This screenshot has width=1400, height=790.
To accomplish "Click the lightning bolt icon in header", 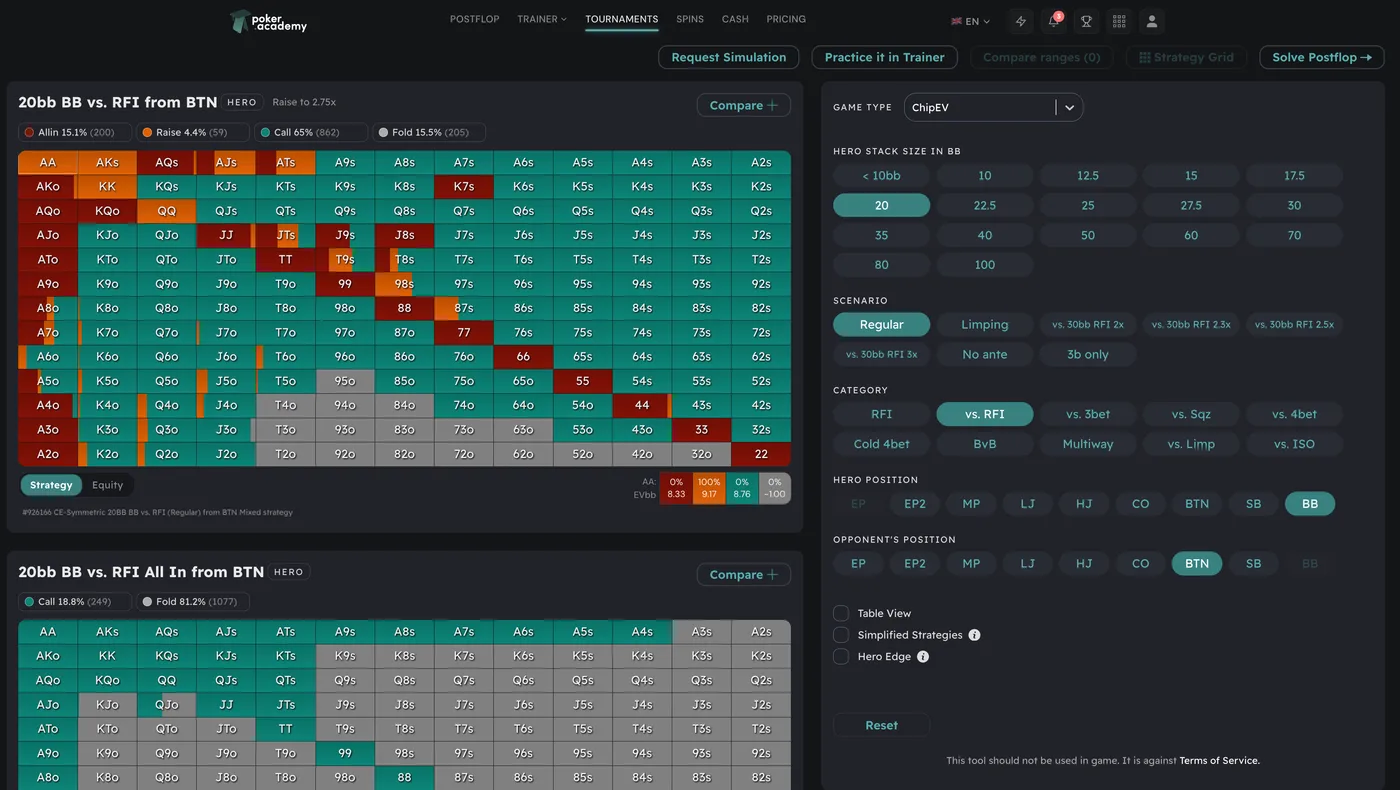I will [1021, 21].
